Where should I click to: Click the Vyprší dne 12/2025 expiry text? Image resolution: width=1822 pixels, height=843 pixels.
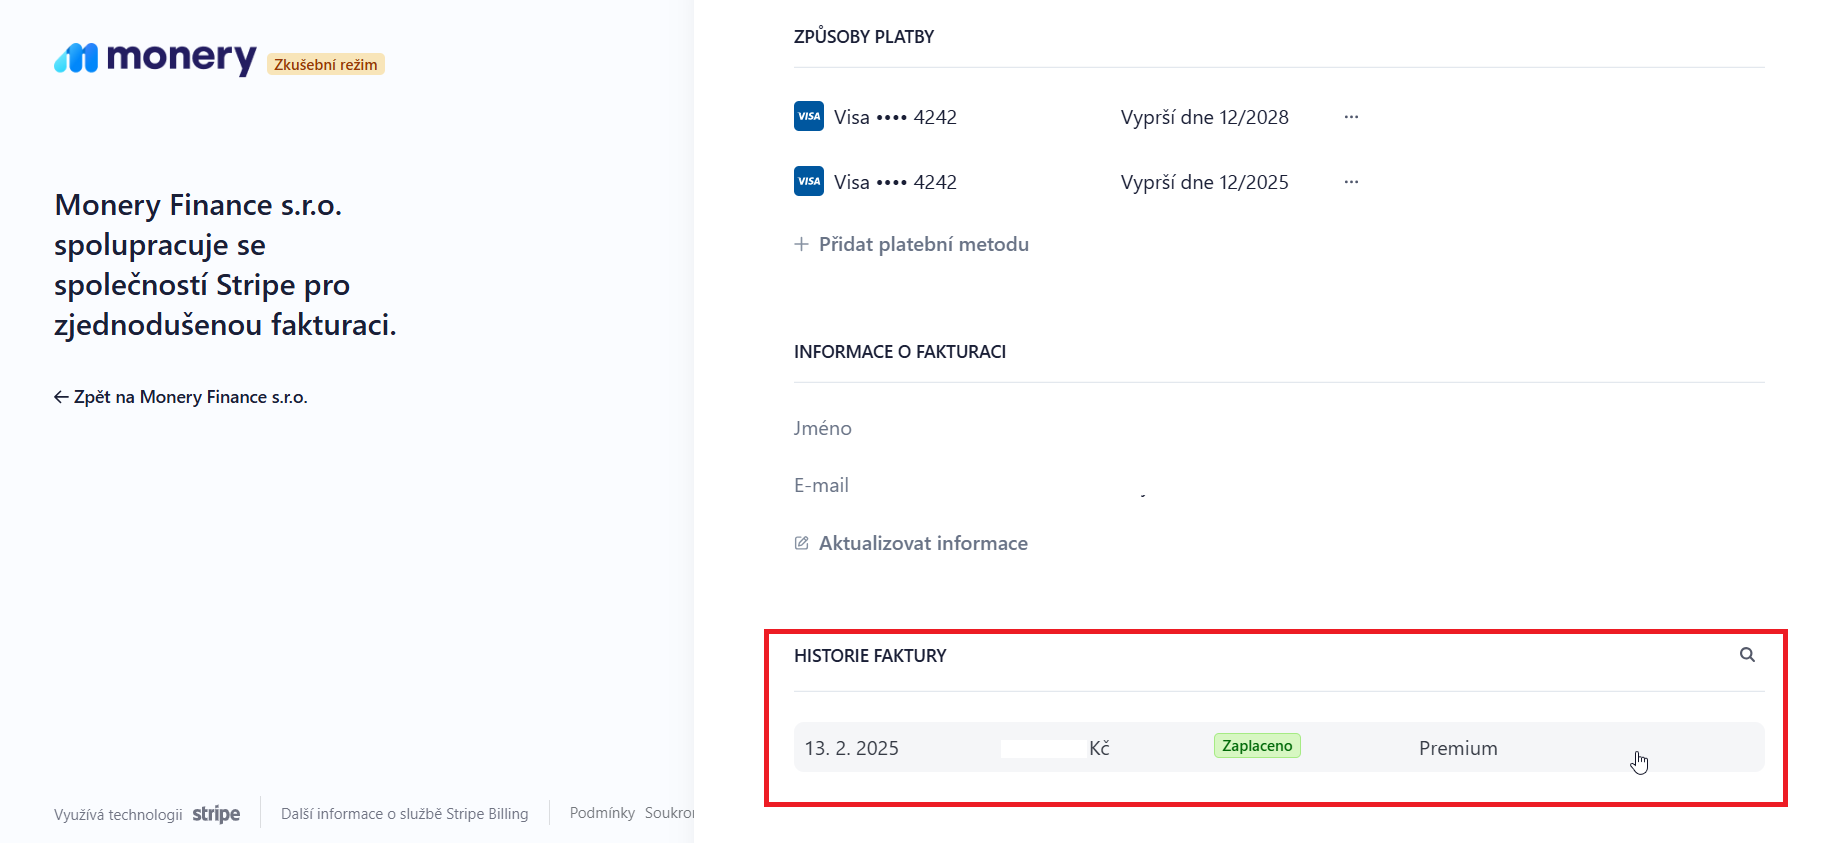click(1204, 182)
